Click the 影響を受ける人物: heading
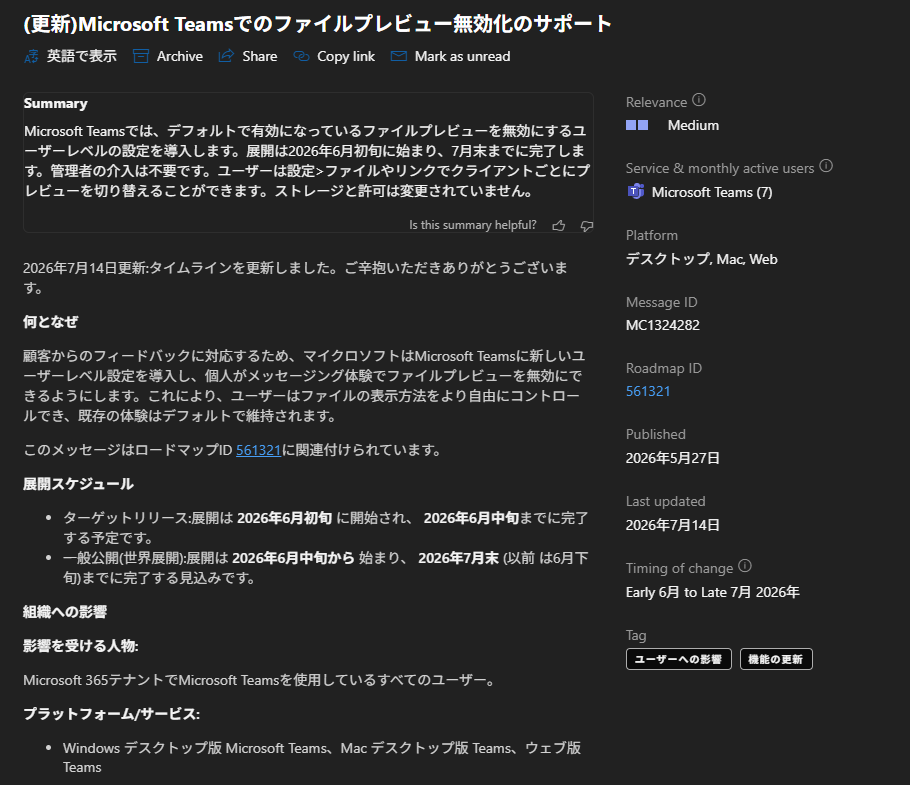Viewport: 910px width, 785px height. pyautogui.click(x=81, y=646)
